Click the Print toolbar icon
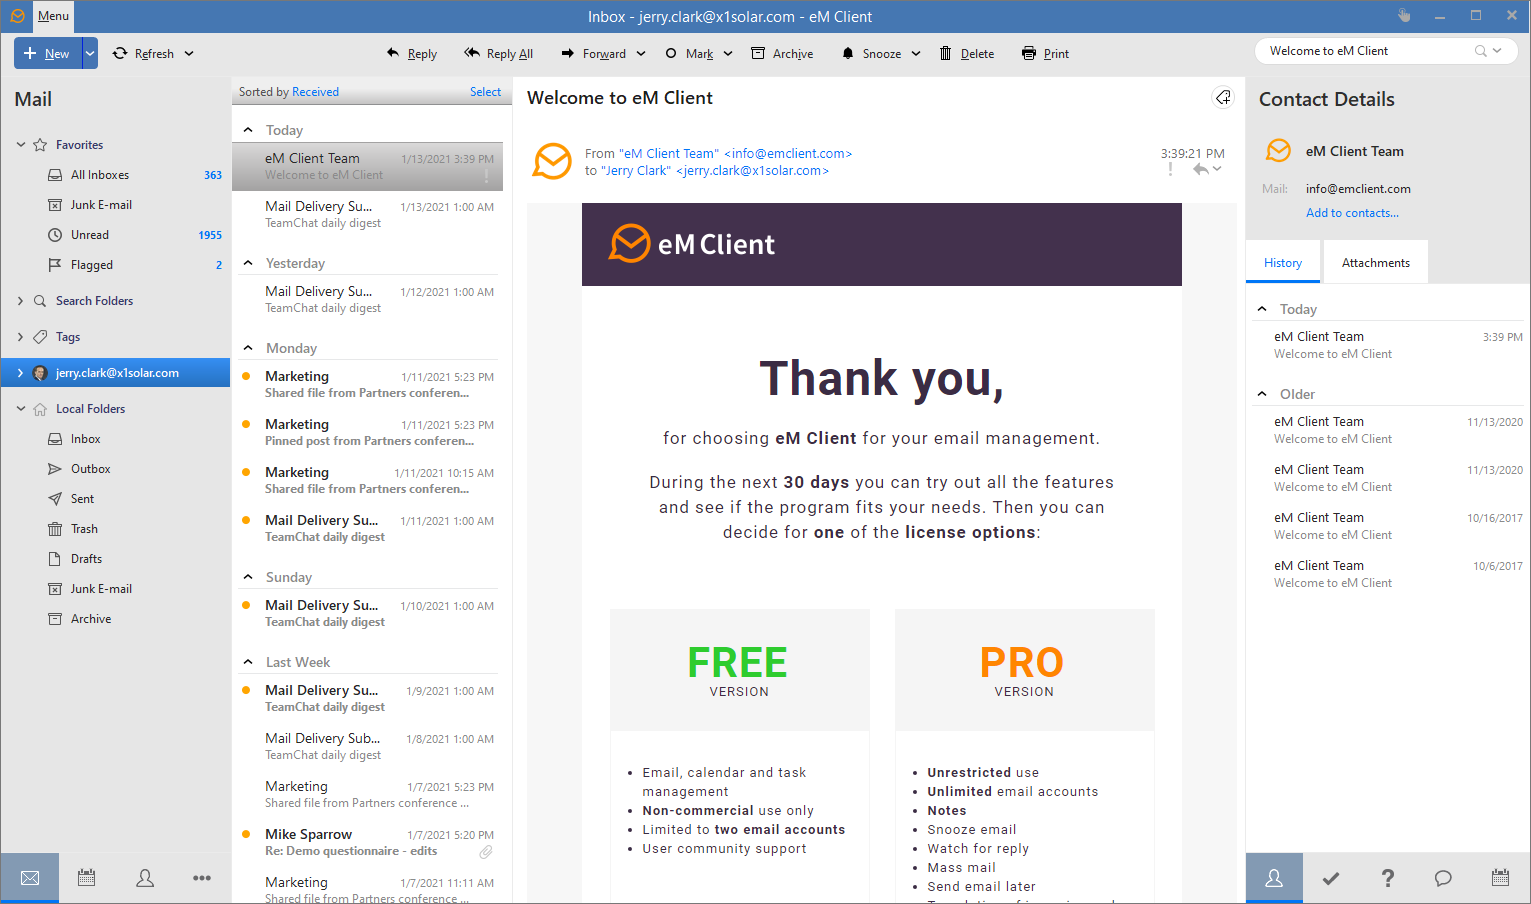Viewport: 1531px width, 904px height. pyautogui.click(x=1029, y=54)
